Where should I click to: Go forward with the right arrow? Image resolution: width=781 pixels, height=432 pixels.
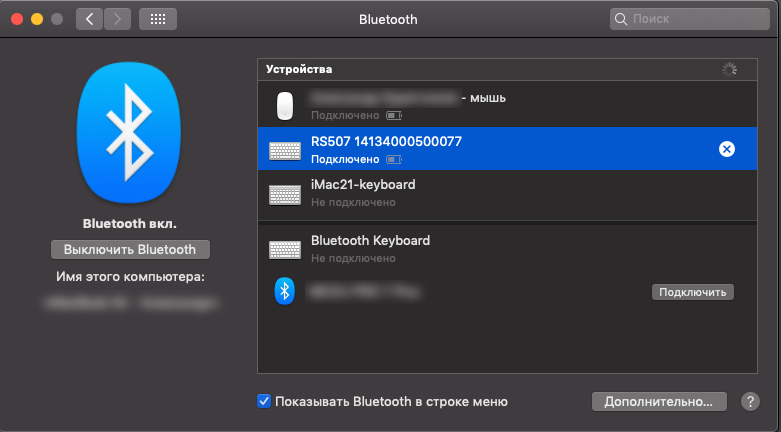(117, 19)
